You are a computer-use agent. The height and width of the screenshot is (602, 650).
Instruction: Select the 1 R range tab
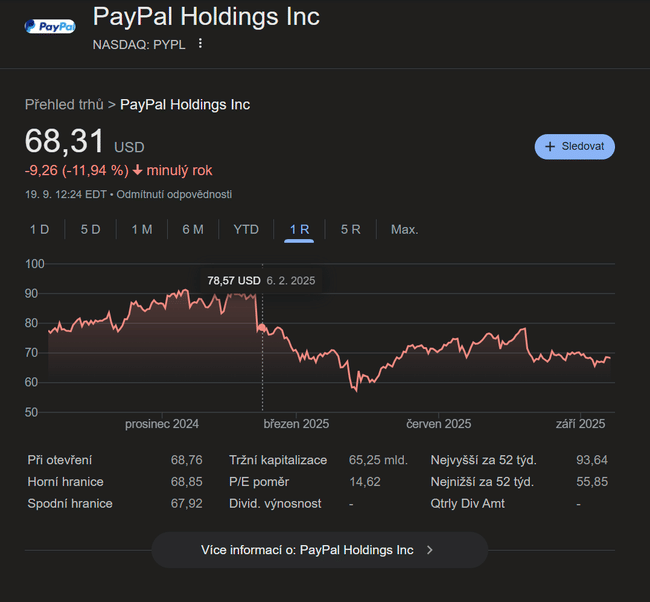point(299,229)
